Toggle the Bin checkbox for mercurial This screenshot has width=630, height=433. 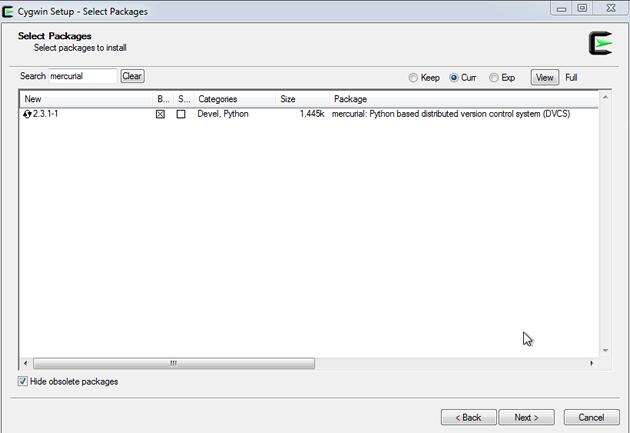[160, 114]
